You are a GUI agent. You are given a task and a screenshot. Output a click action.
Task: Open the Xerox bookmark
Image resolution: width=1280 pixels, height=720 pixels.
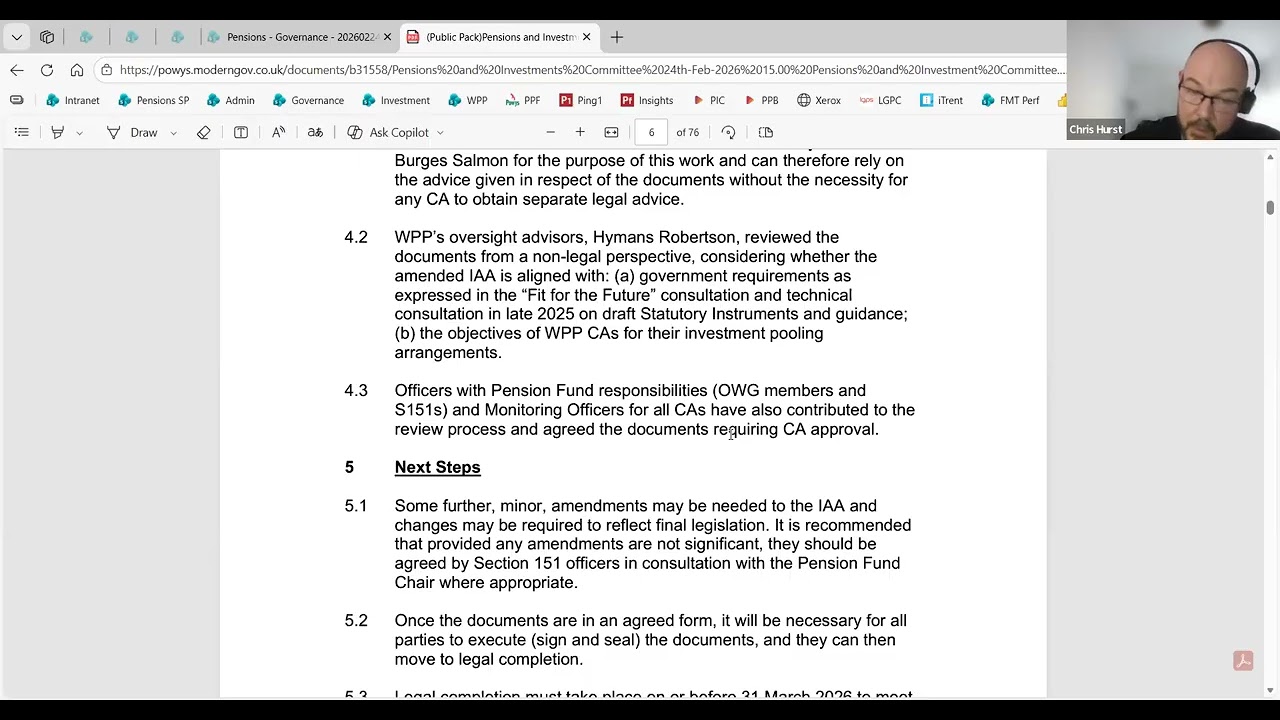tap(819, 100)
